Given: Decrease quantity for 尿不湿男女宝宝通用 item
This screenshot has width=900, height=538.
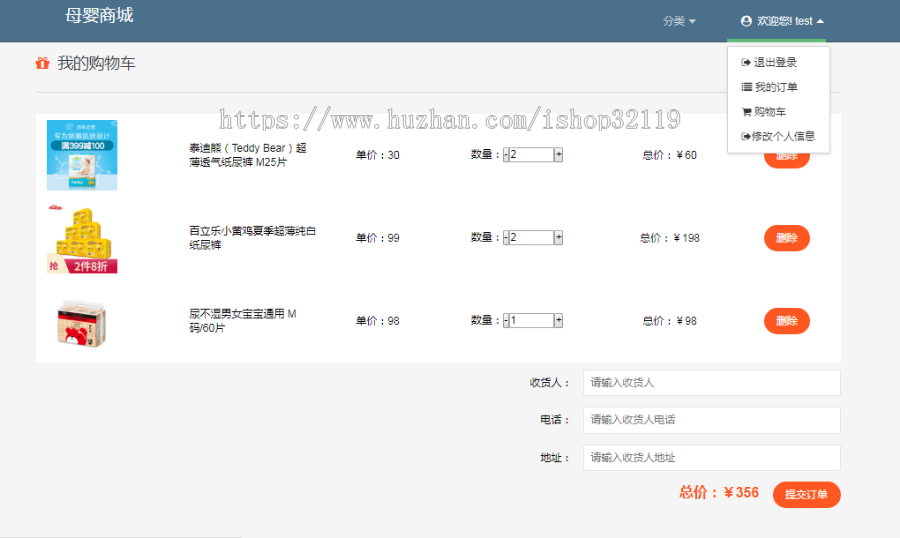Looking at the screenshot, I should tap(506, 320).
